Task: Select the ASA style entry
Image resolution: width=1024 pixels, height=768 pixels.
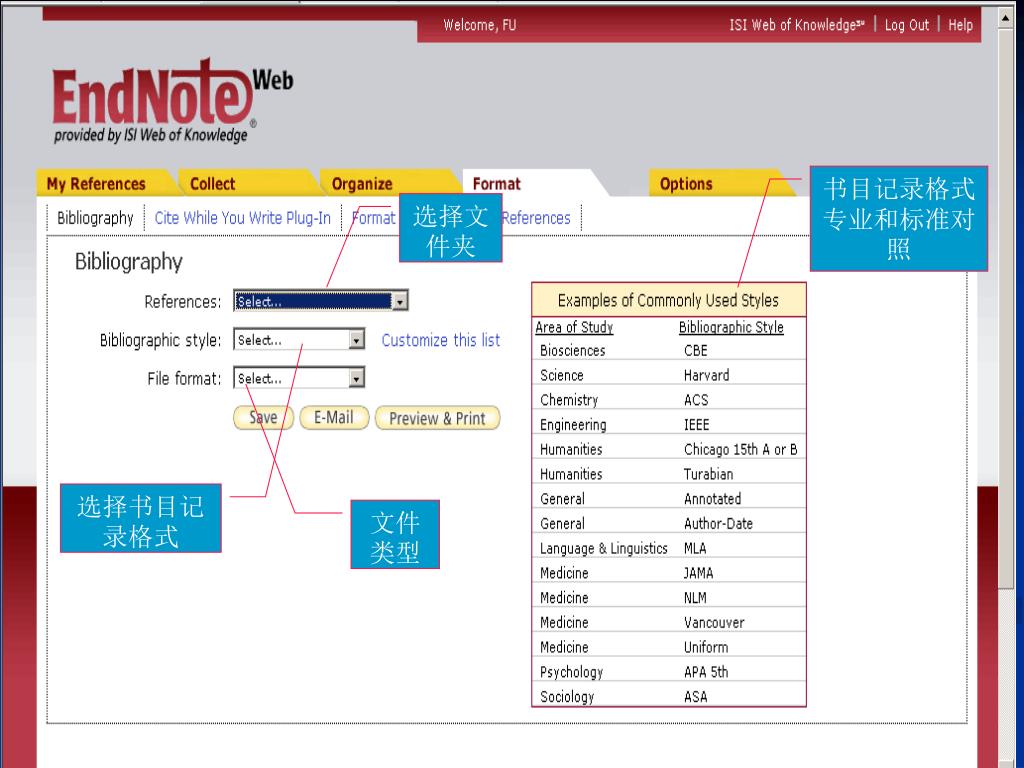Action: point(696,697)
